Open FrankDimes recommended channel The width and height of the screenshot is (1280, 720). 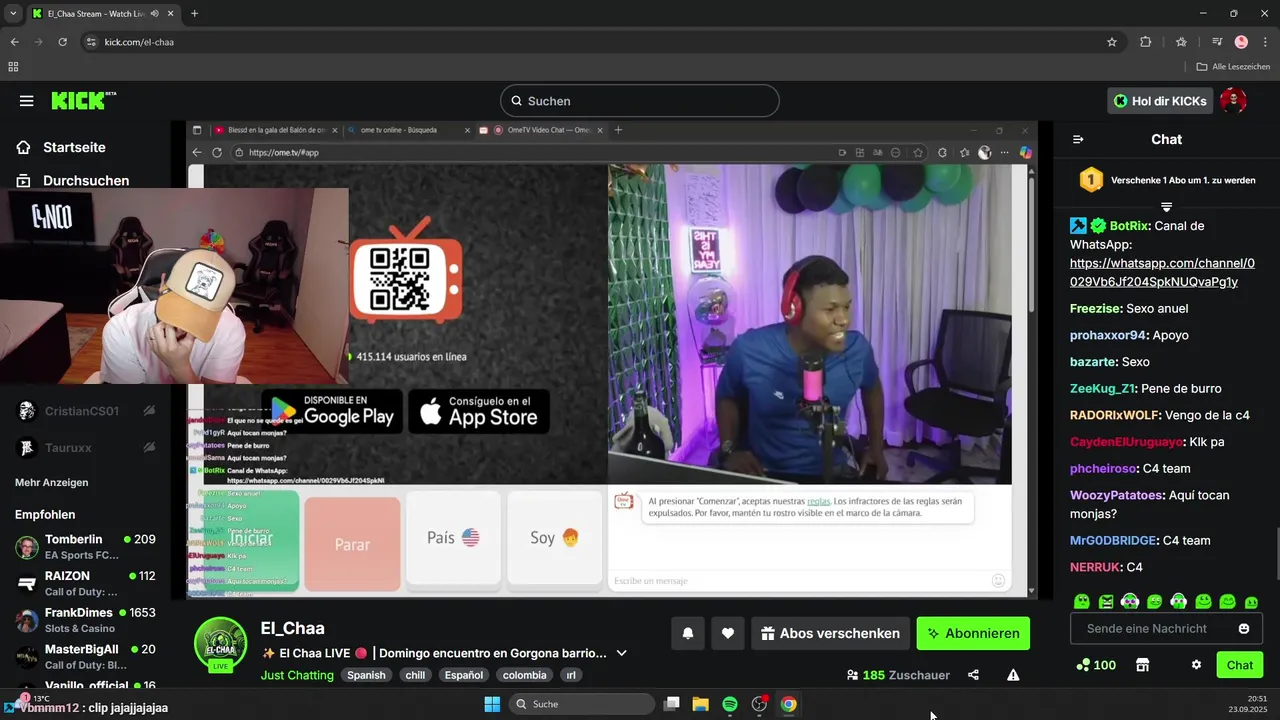pyautogui.click(x=87, y=621)
